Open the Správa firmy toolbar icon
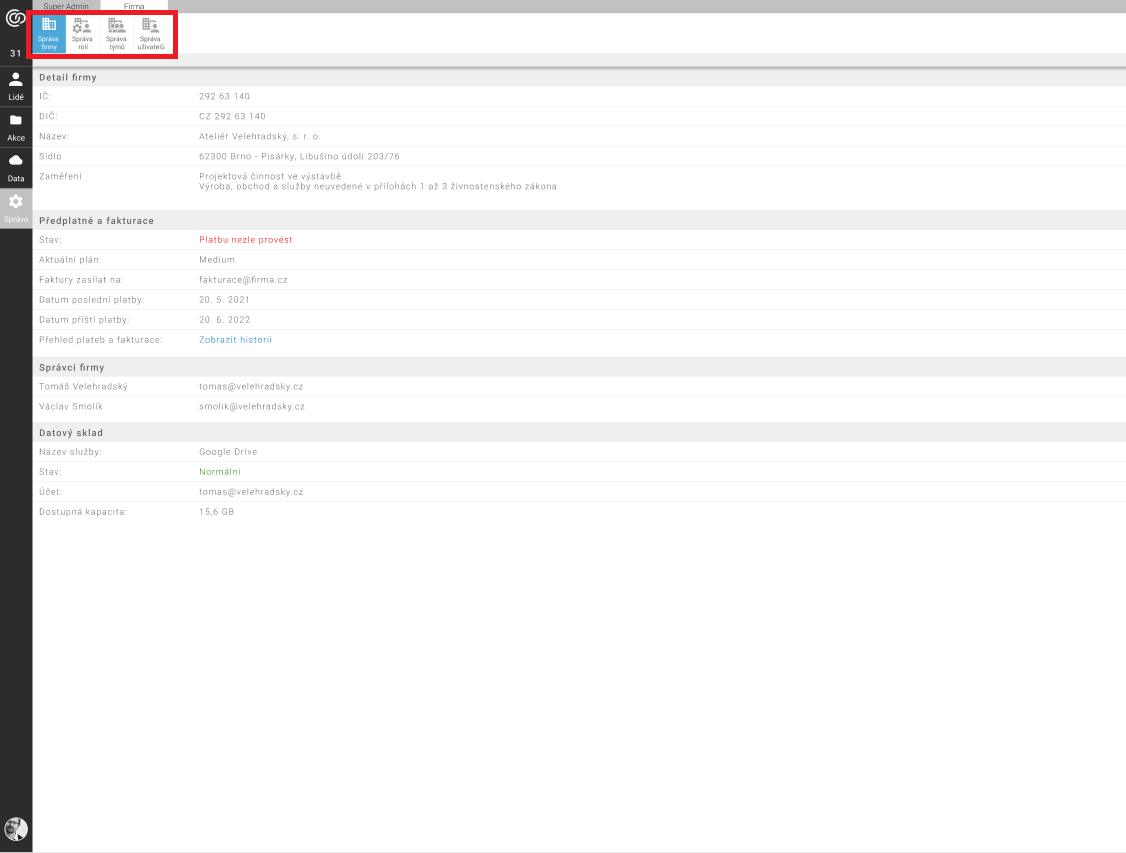This screenshot has height=853, width=1126. pos(48,34)
